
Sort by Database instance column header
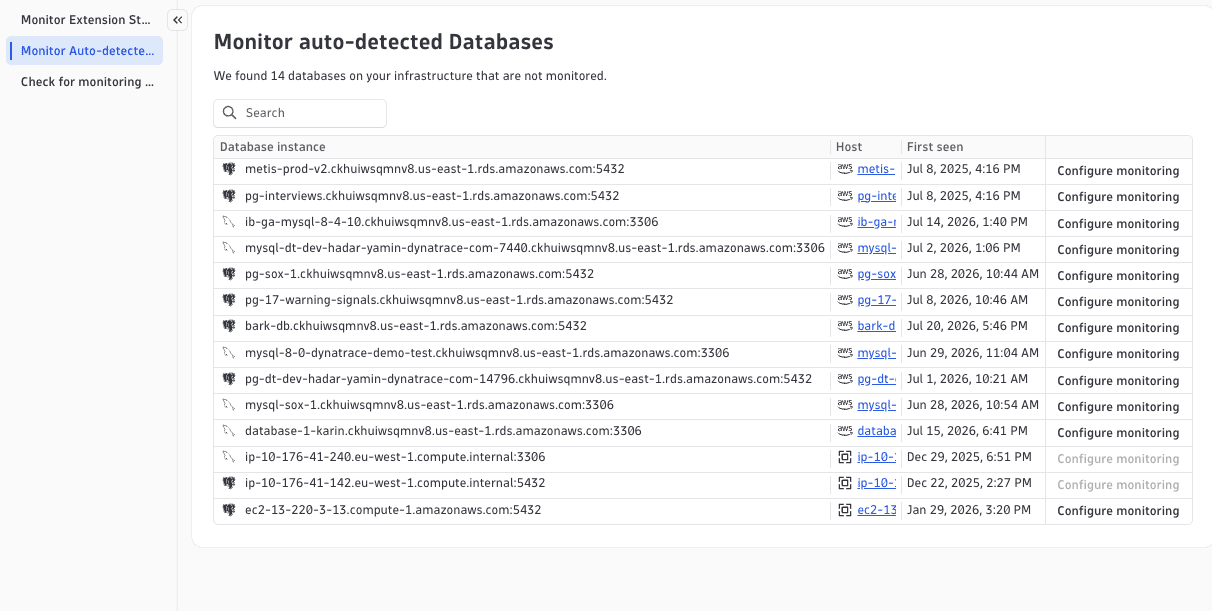tap(272, 147)
